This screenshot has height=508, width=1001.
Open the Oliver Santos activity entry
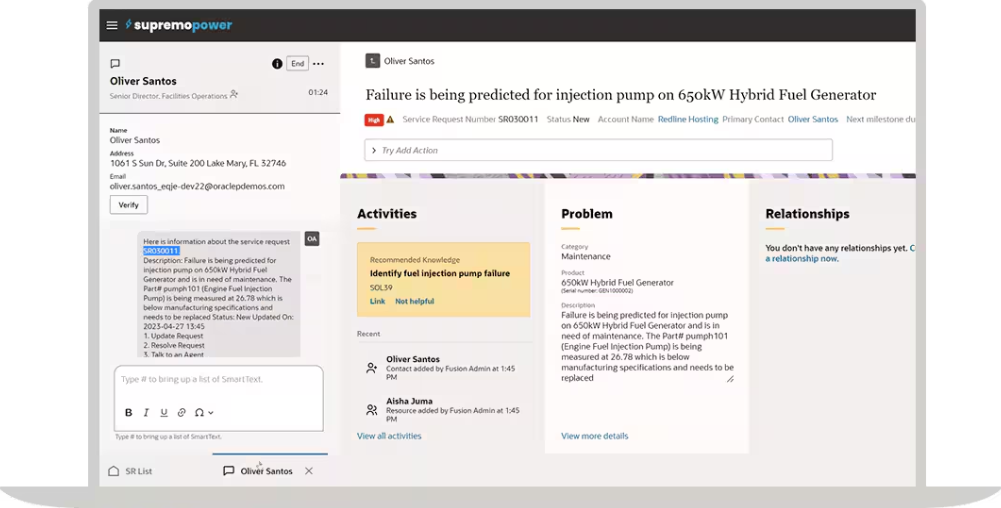(445, 368)
